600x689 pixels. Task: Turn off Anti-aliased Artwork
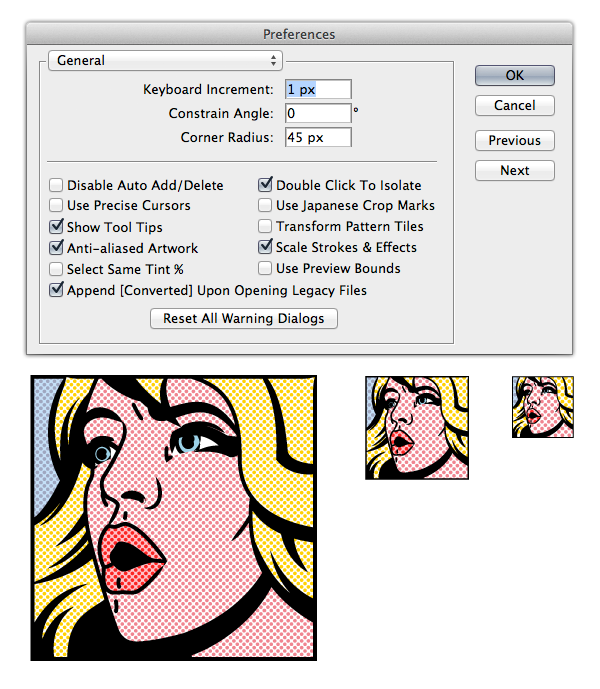(57, 248)
